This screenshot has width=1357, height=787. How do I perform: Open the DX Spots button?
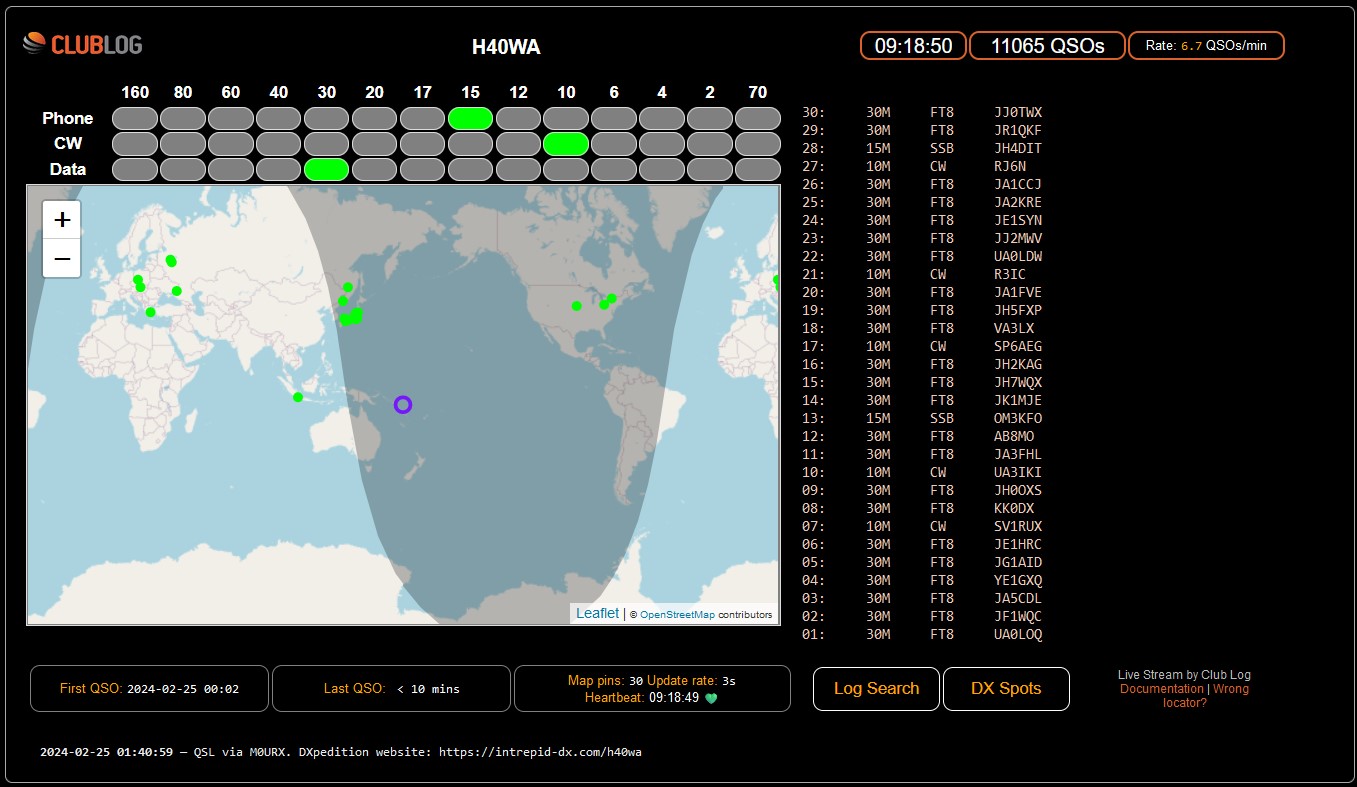click(1006, 688)
